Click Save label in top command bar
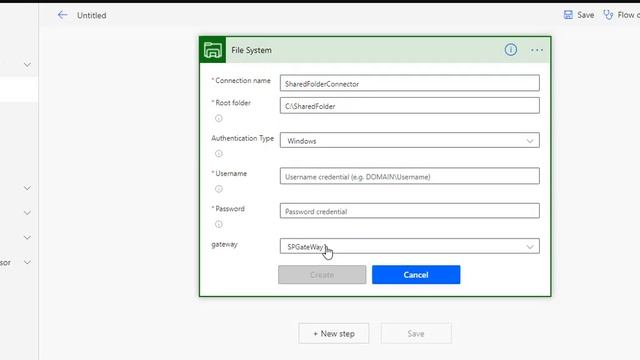 (586, 15)
